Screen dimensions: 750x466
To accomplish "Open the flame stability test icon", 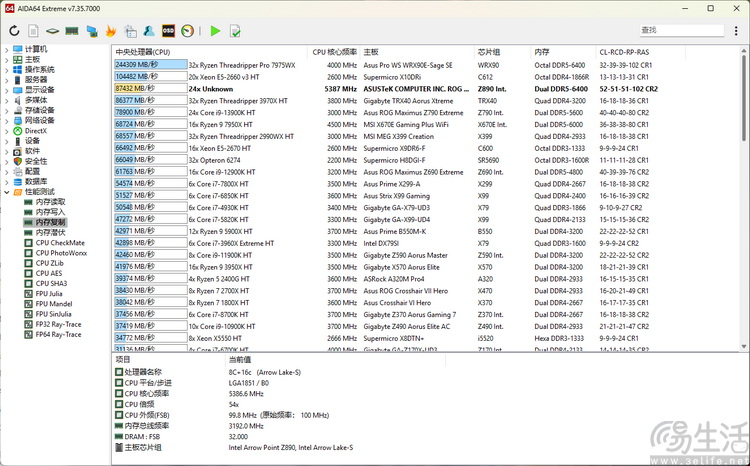I will (110, 31).
